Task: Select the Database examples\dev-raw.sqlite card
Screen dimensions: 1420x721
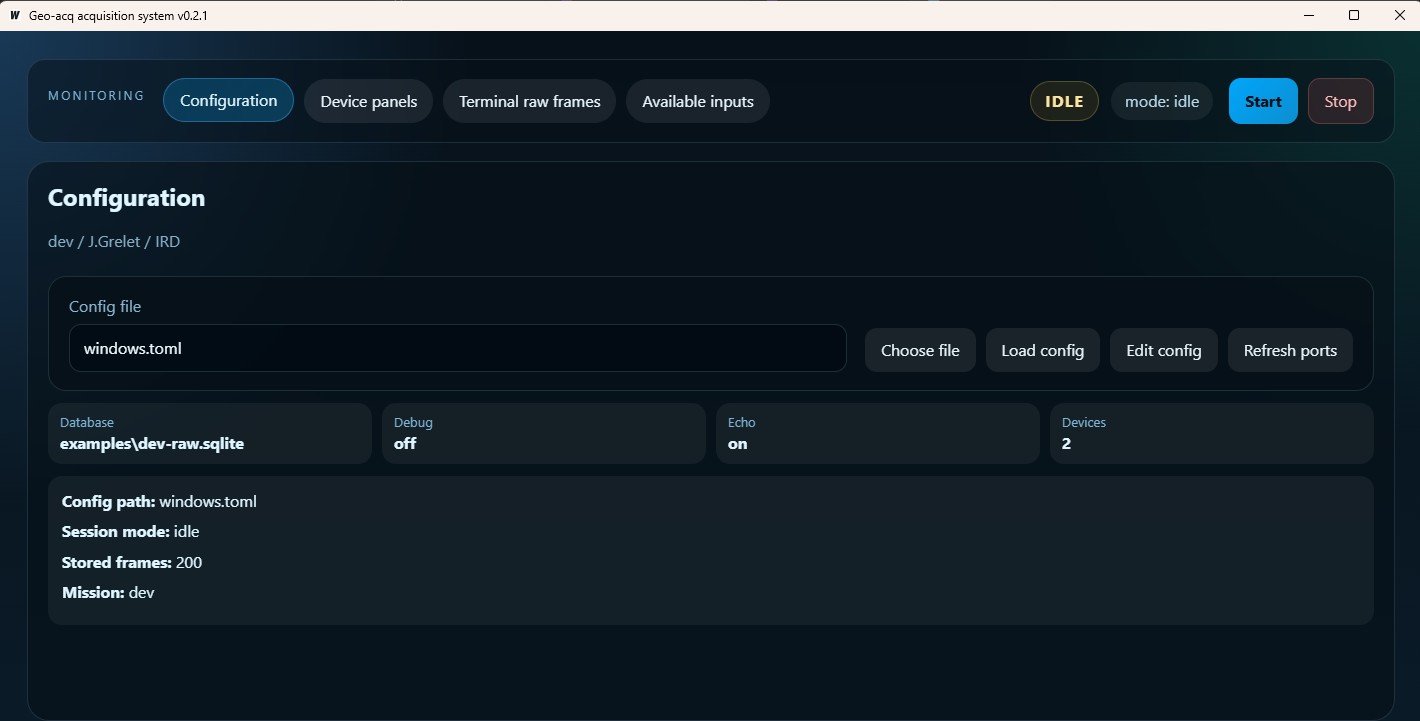Action: point(210,433)
